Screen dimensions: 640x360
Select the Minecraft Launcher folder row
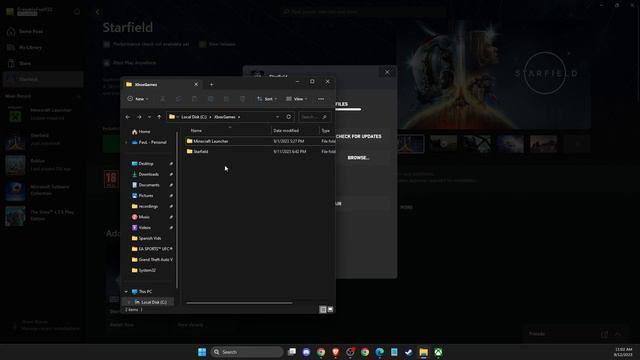coord(260,141)
